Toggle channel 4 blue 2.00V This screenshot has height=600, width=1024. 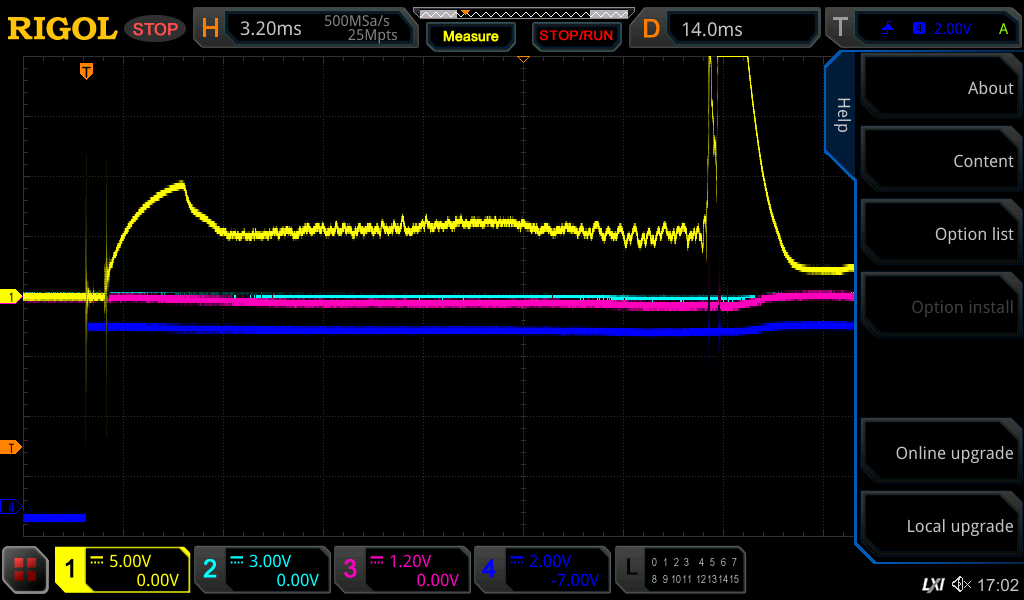point(542,570)
